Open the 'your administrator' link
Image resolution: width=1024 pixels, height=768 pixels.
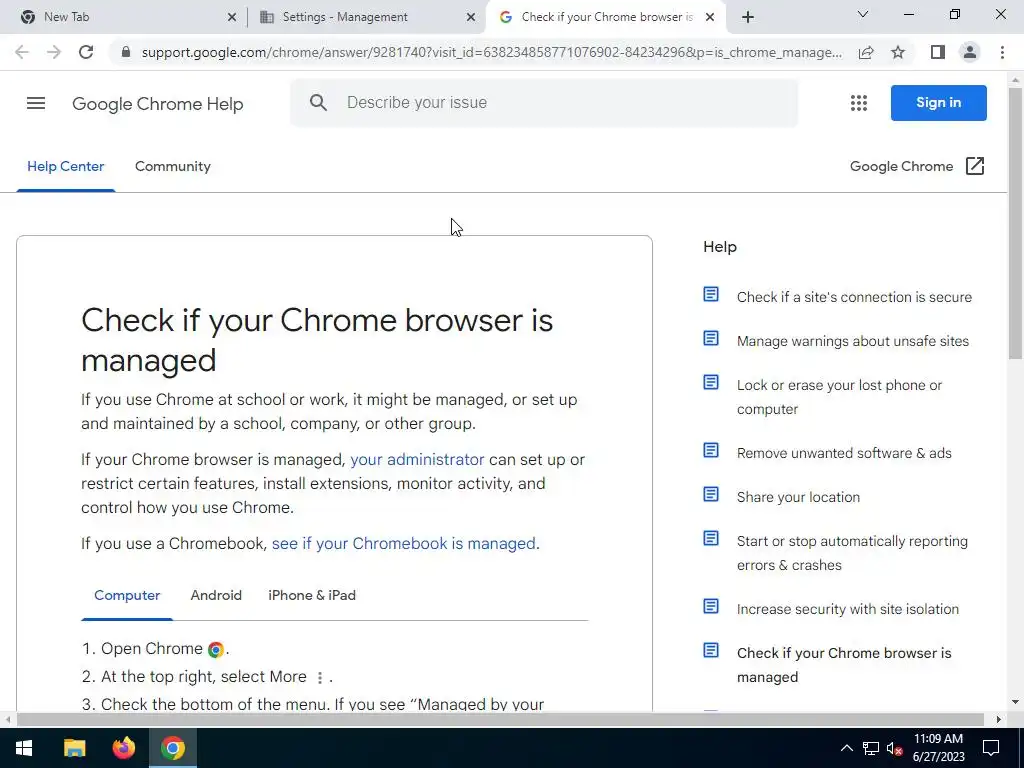coord(417,460)
